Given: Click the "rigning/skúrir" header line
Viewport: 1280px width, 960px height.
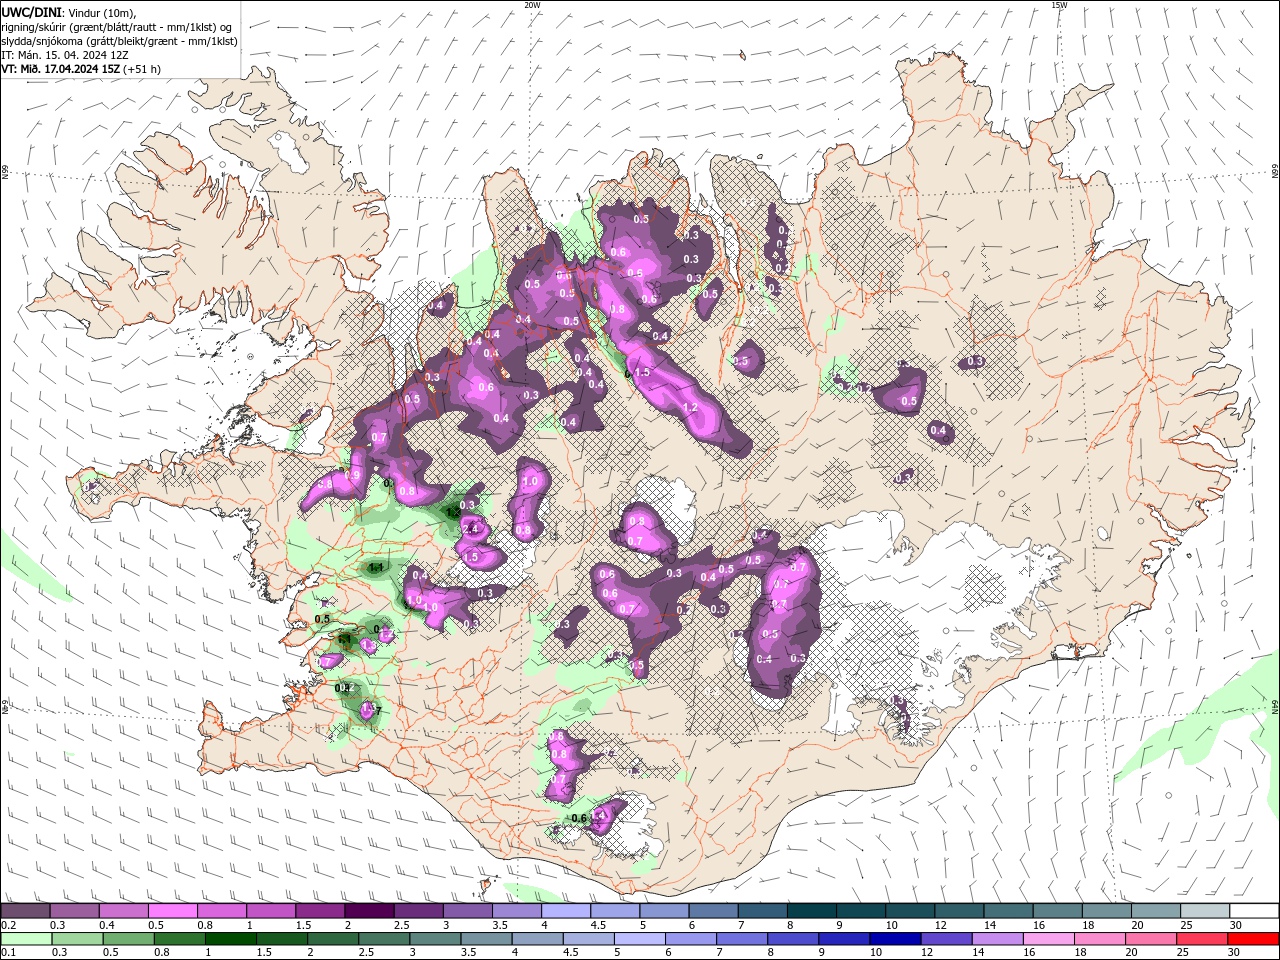Looking at the screenshot, I should [x=117, y=27].
